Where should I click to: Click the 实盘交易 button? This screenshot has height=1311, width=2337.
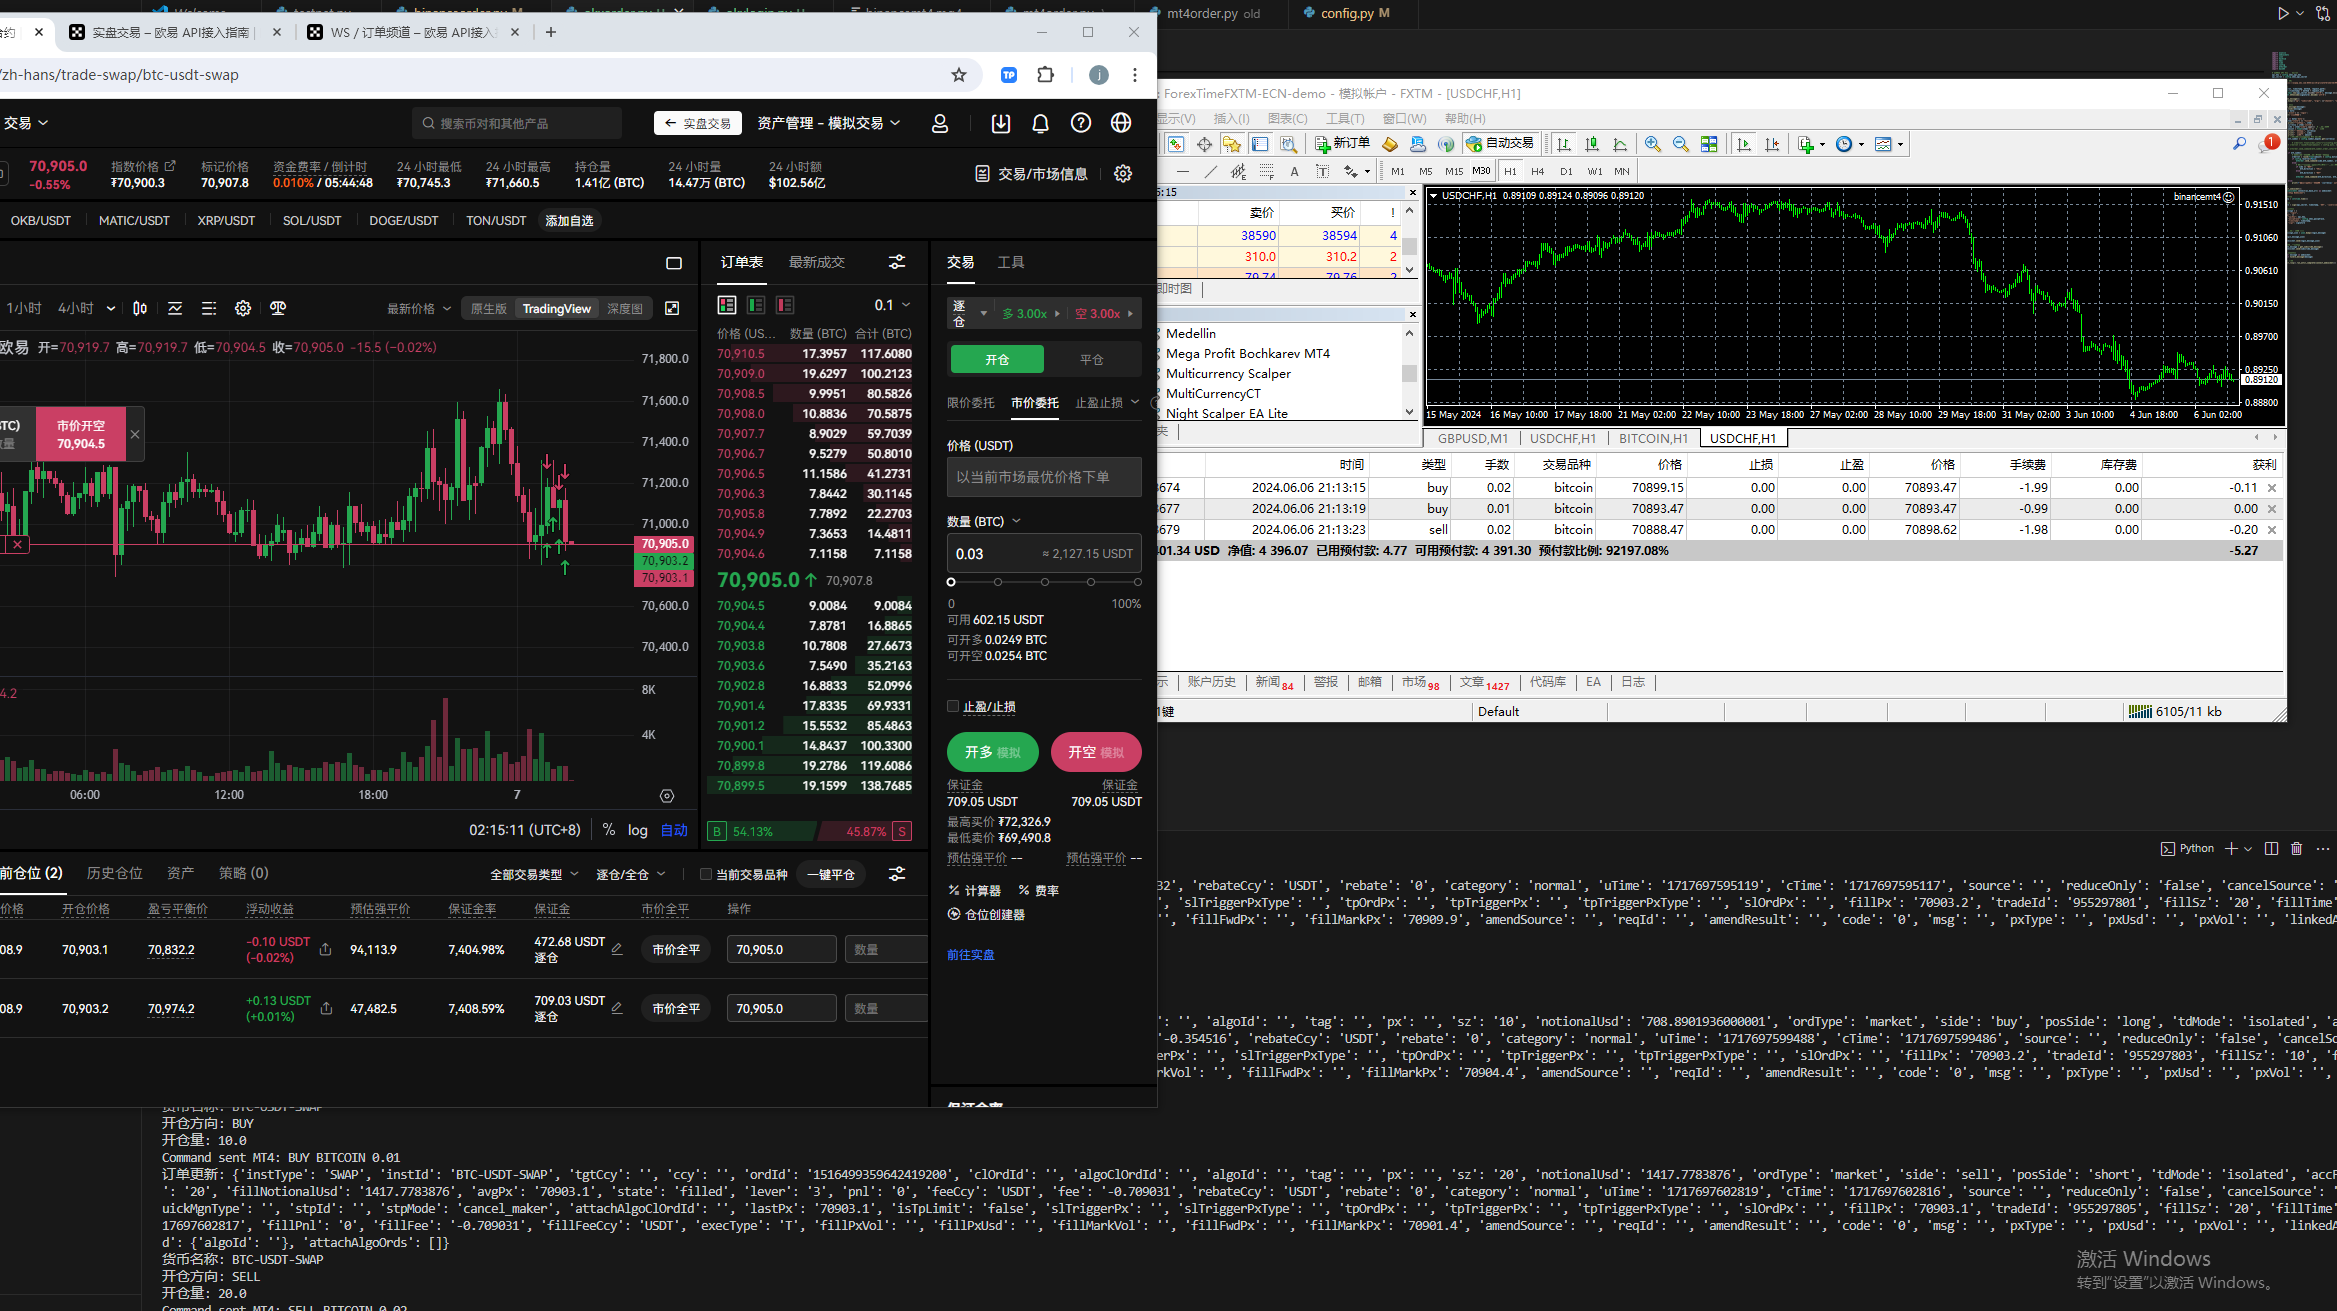tap(698, 123)
